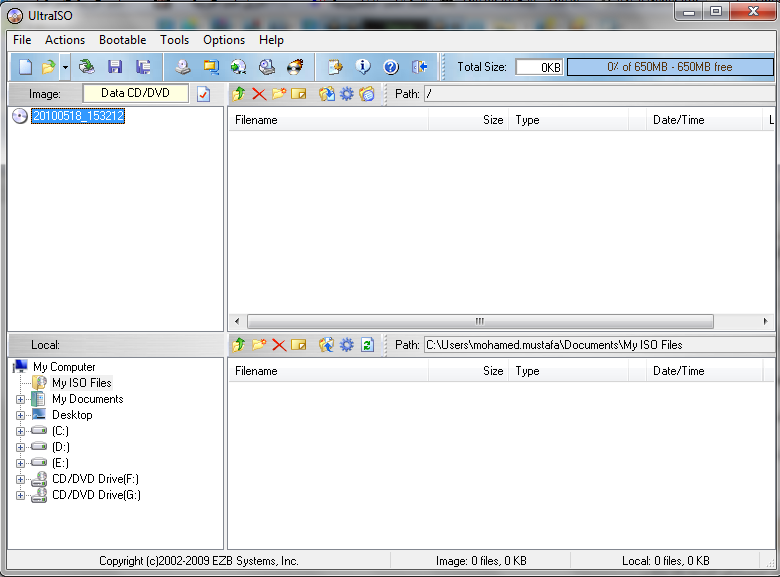The image size is (780, 577).
Task: Click the Open CD/DVD icon
Action: click(x=87, y=67)
